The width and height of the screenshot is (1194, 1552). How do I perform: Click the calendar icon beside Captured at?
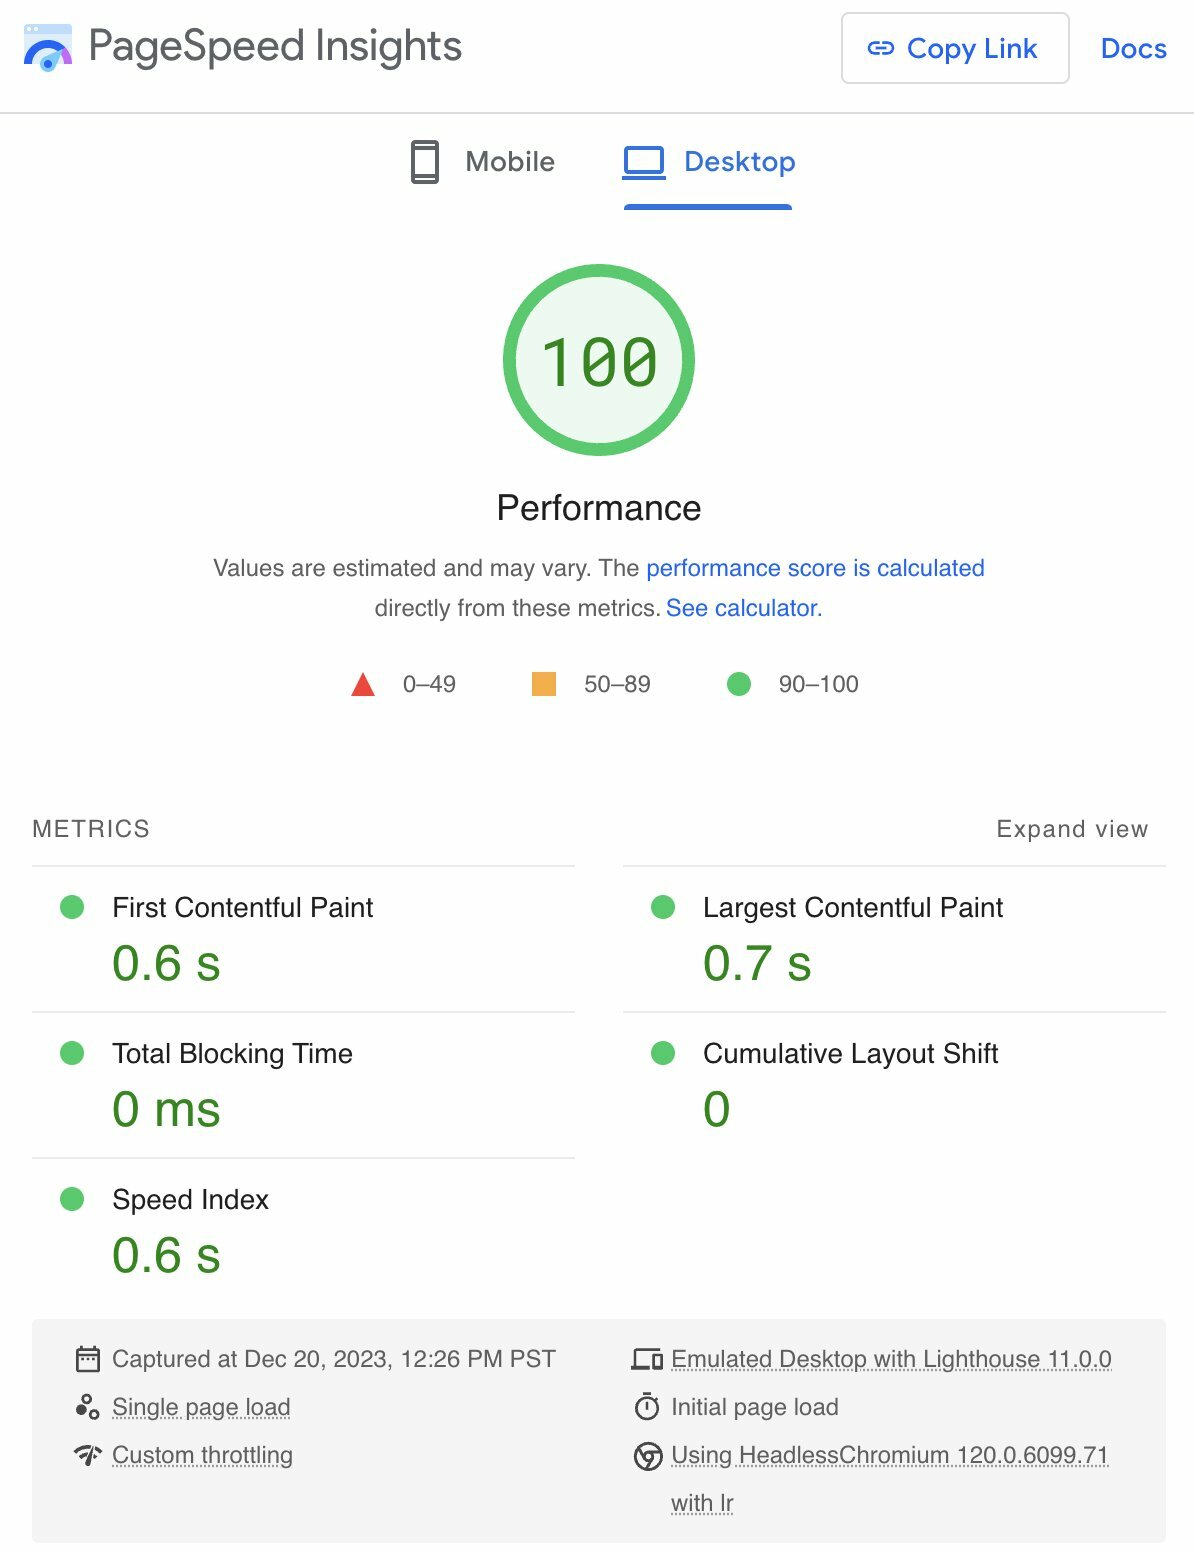coord(88,1359)
